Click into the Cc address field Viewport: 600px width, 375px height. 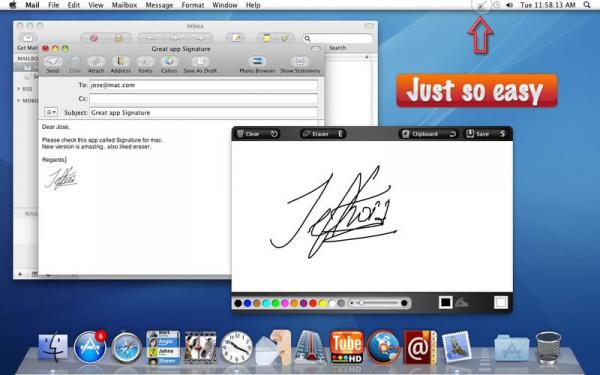[203, 99]
